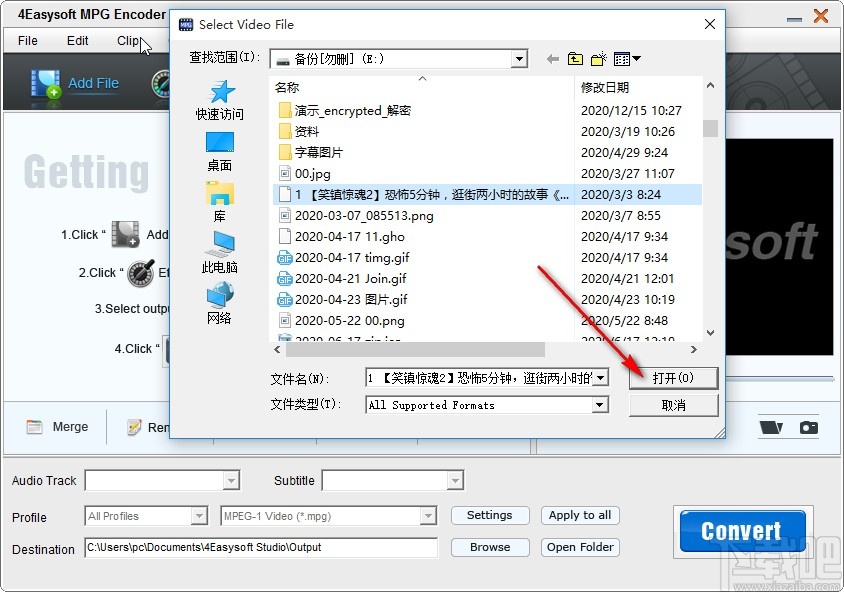This screenshot has height=592, width=844.
Task: Click the 打开(O) button
Action: coord(674,378)
